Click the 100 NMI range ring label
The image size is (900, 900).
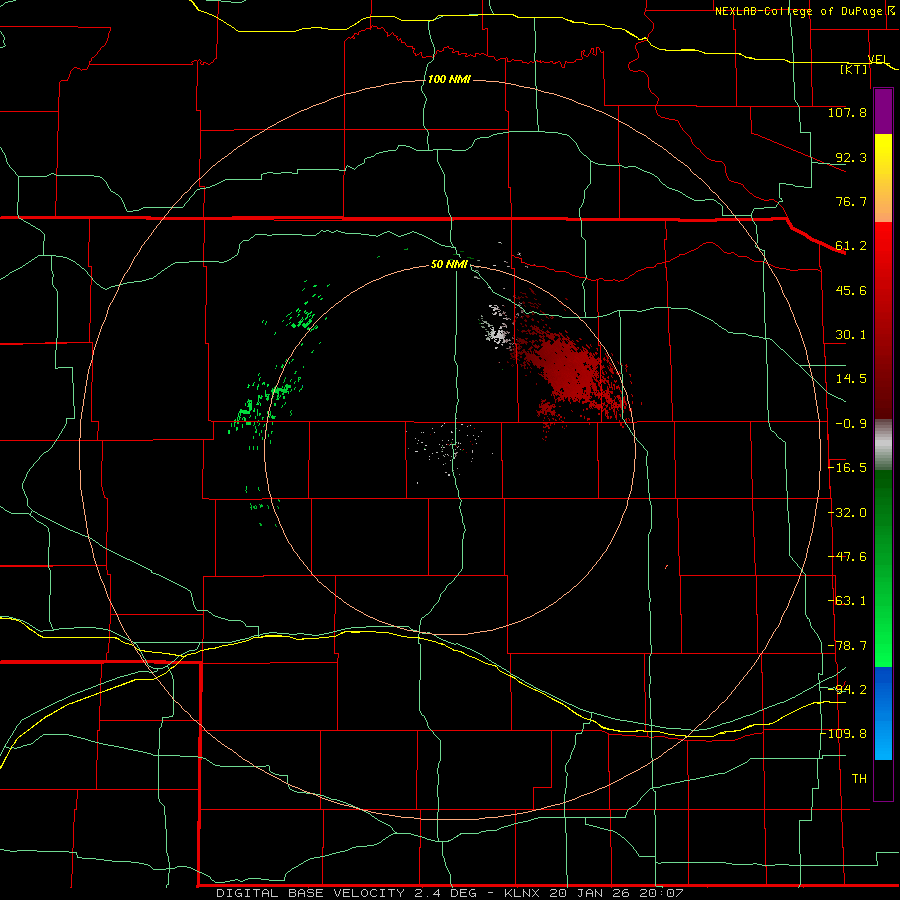point(449,79)
